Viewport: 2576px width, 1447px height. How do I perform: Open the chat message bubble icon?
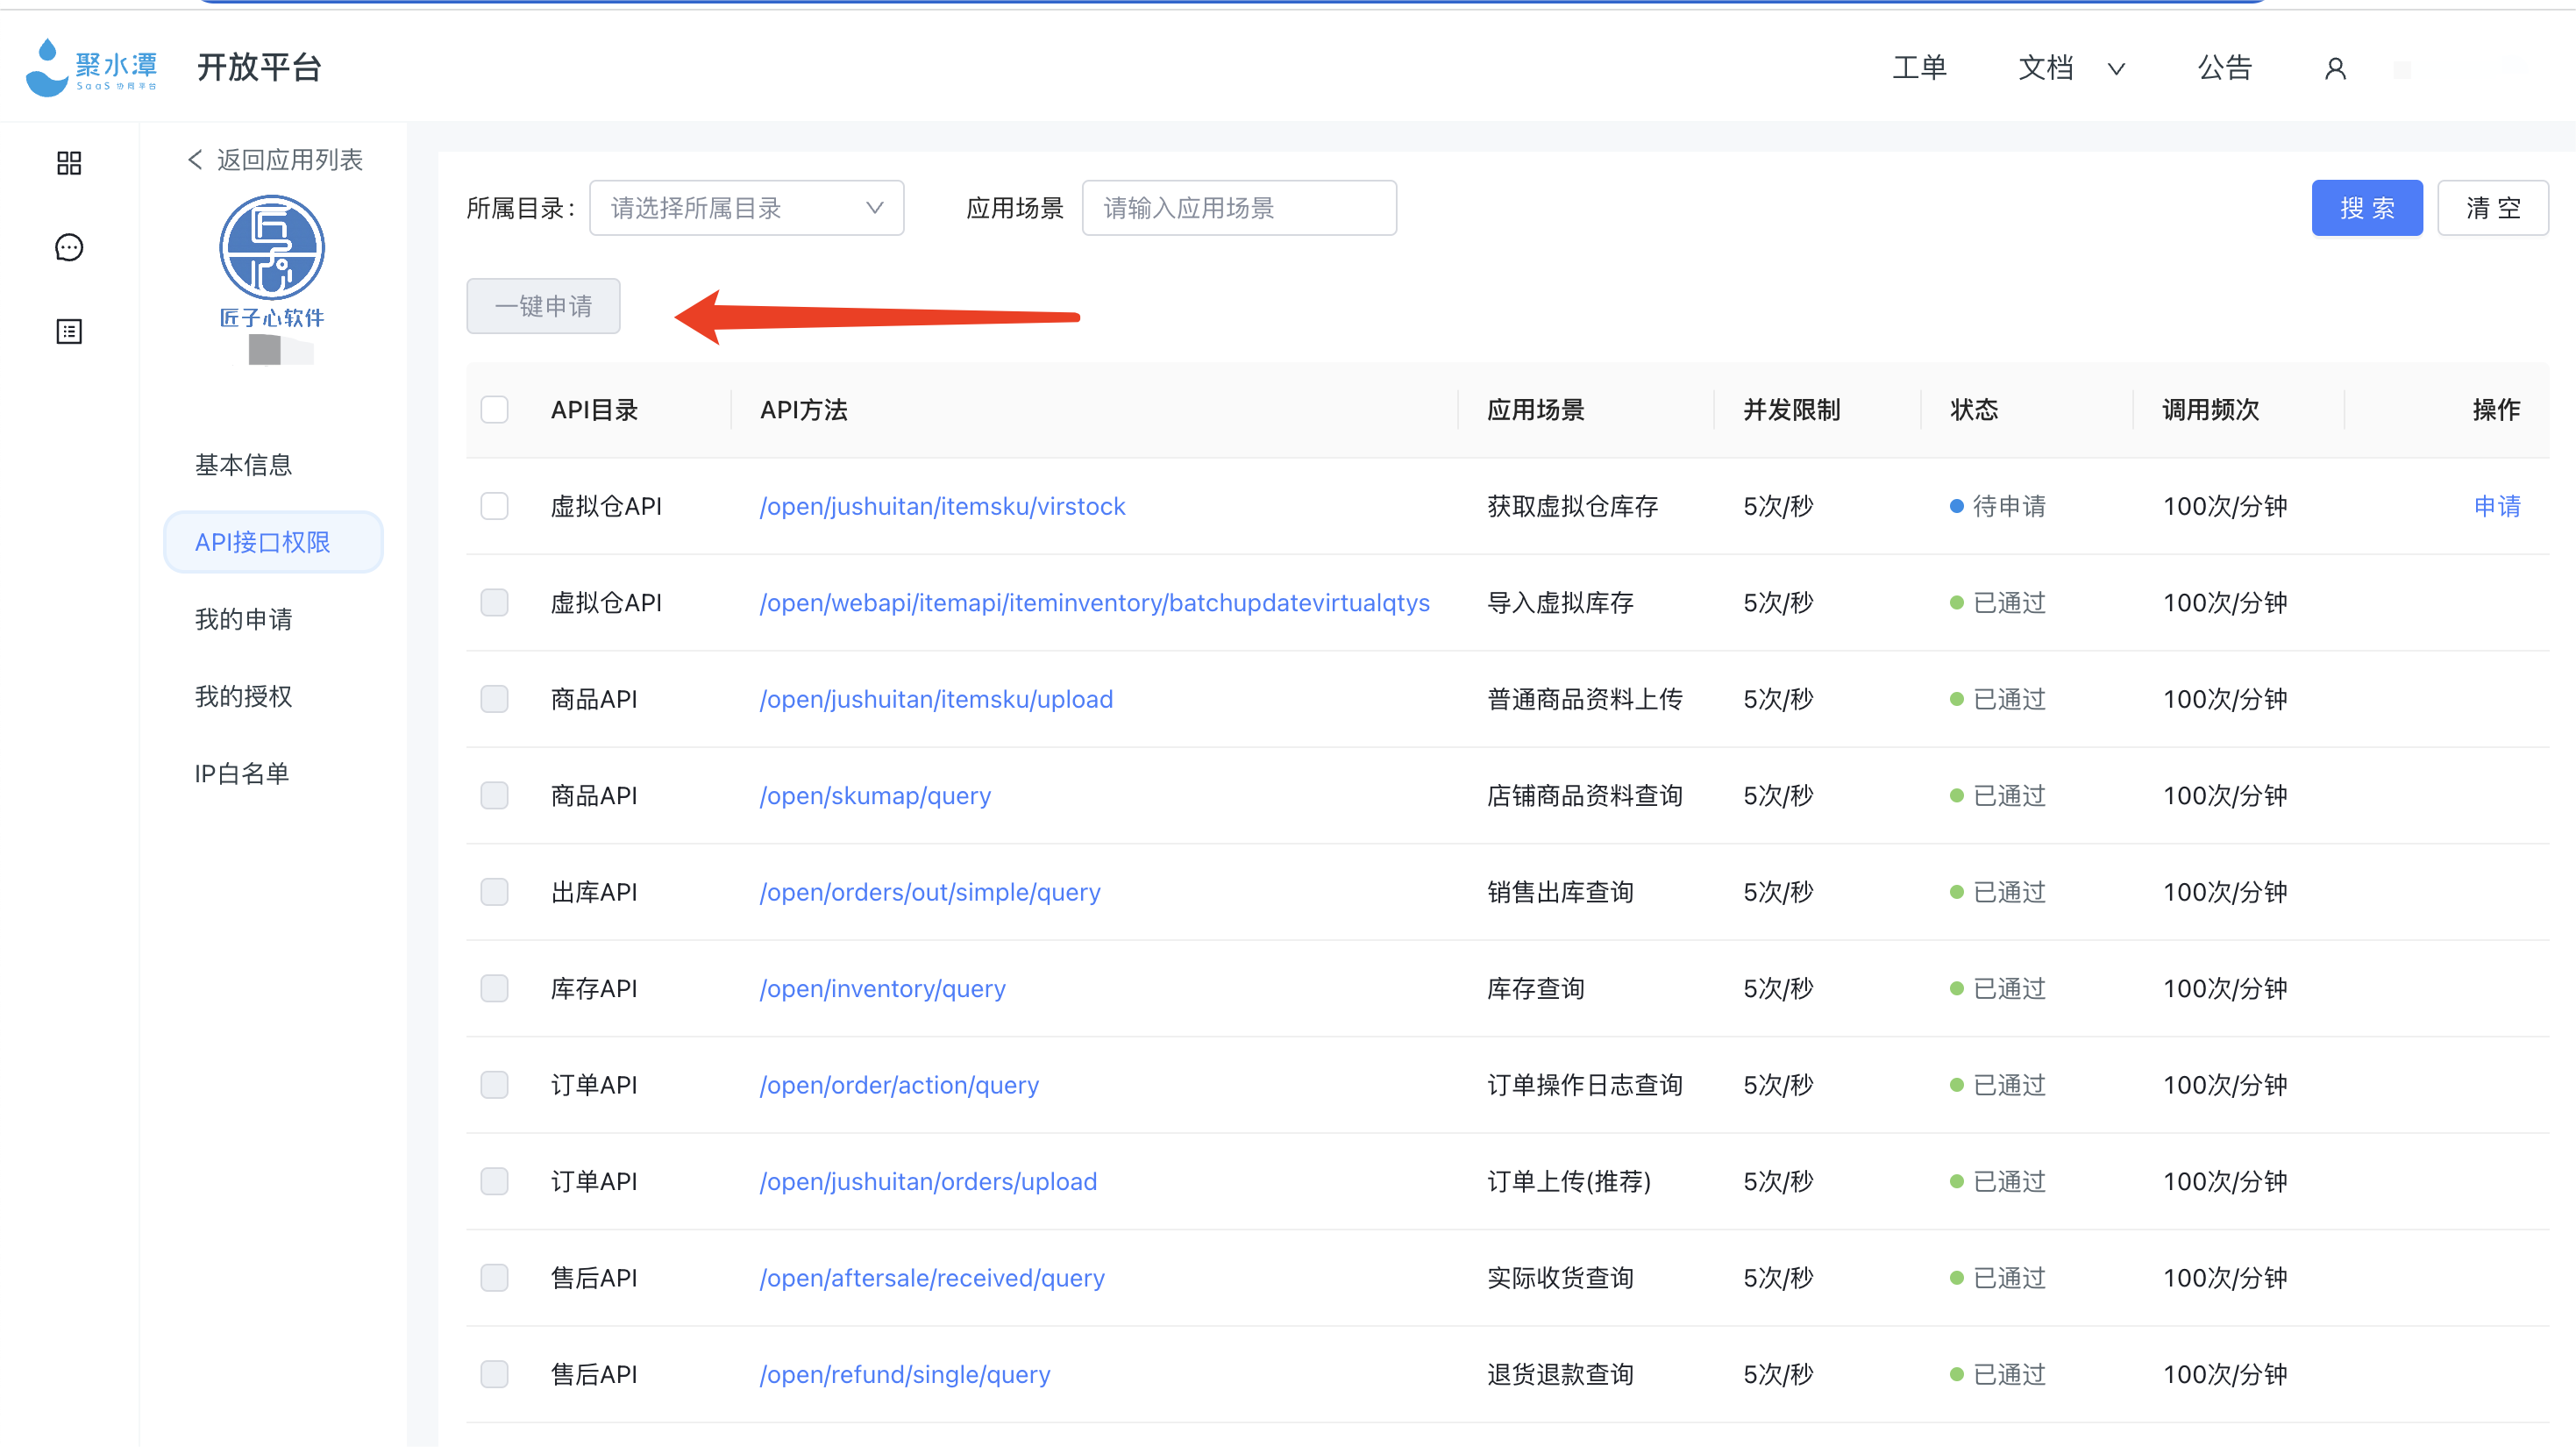(69, 247)
